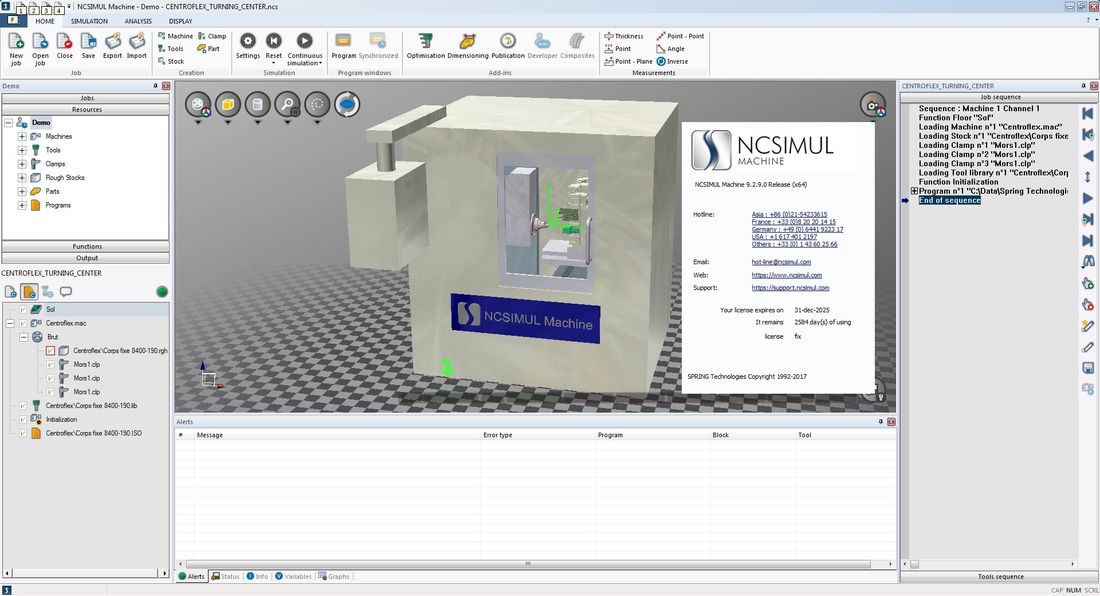Select the Thickness measurement tool
The width and height of the screenshot is (1100, 596).
tap(624, 36)
